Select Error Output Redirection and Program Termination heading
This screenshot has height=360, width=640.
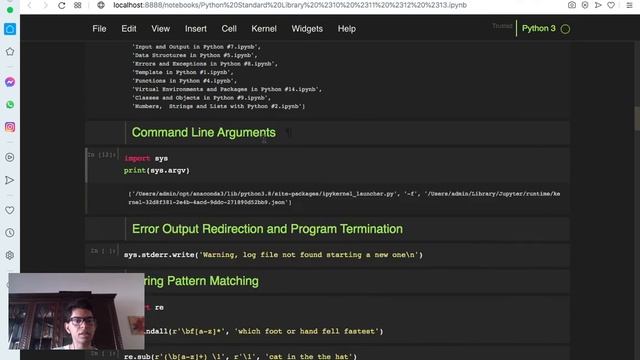[x=267, y=229]
